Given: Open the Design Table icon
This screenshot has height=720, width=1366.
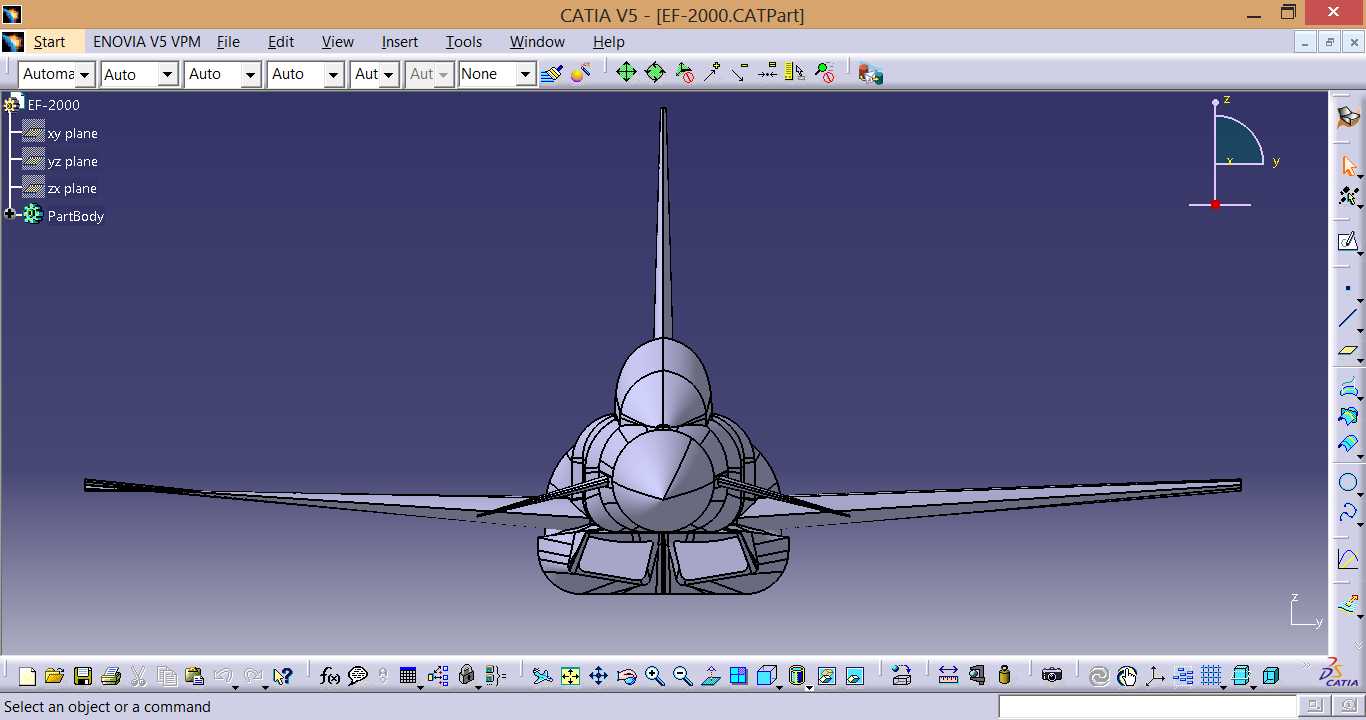Looking at the screenshot, I should [408, 677].
